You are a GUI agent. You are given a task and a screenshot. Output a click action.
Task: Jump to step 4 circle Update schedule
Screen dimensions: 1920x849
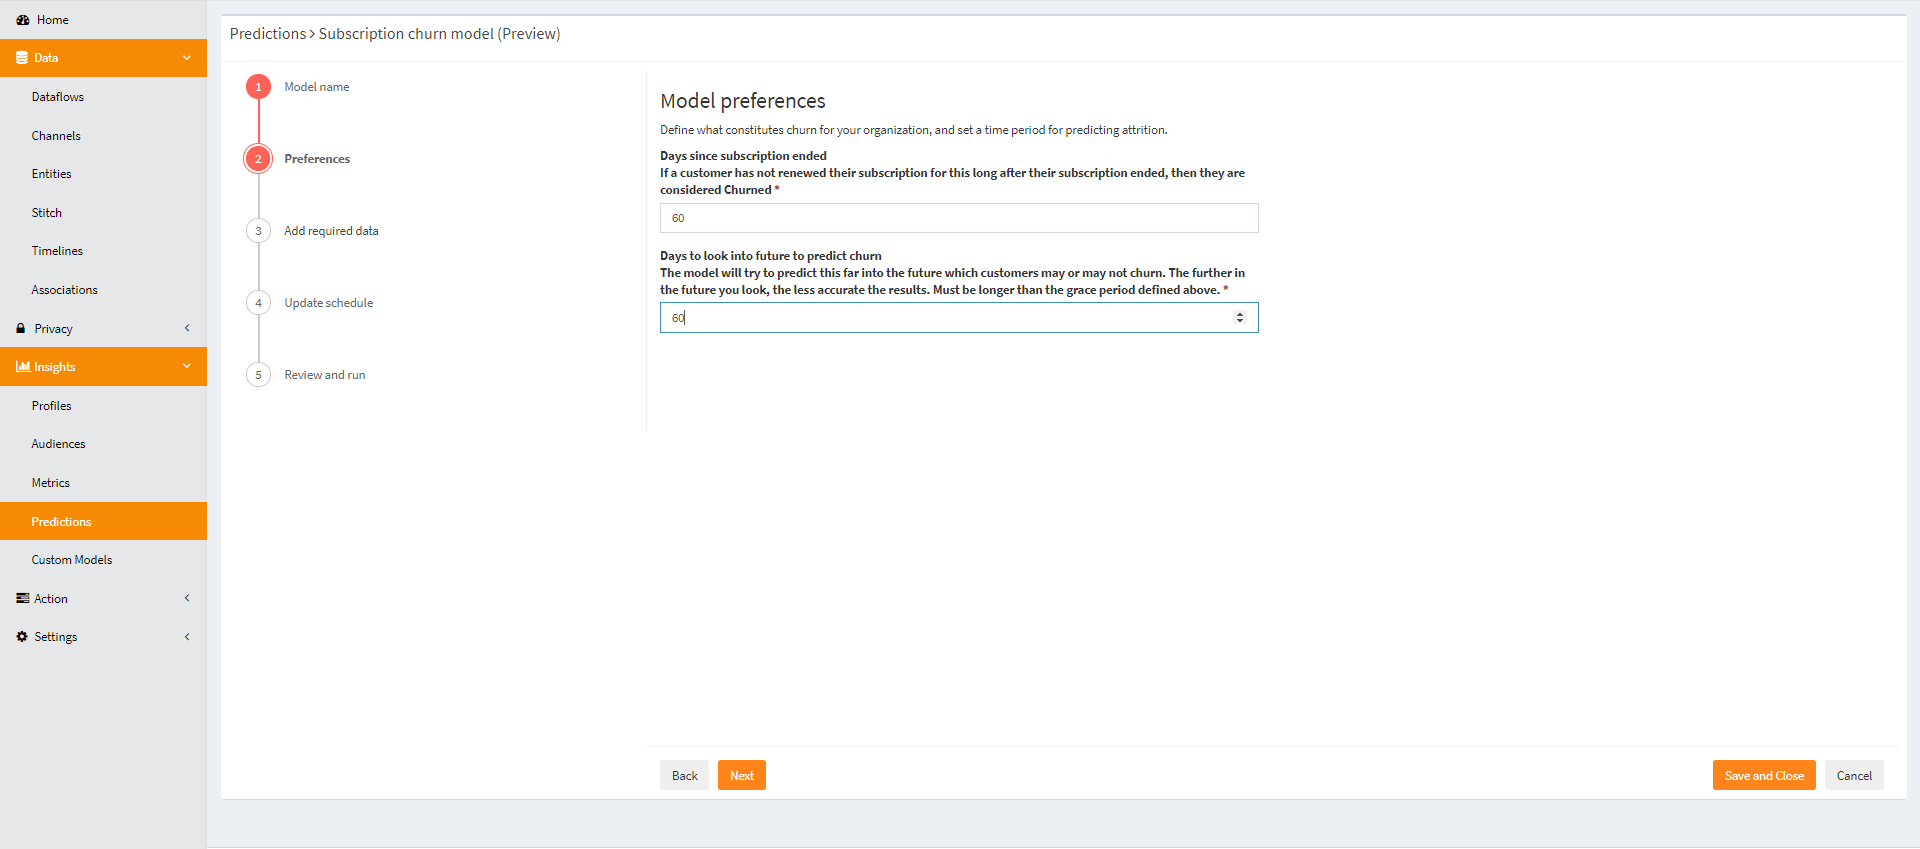258,303
